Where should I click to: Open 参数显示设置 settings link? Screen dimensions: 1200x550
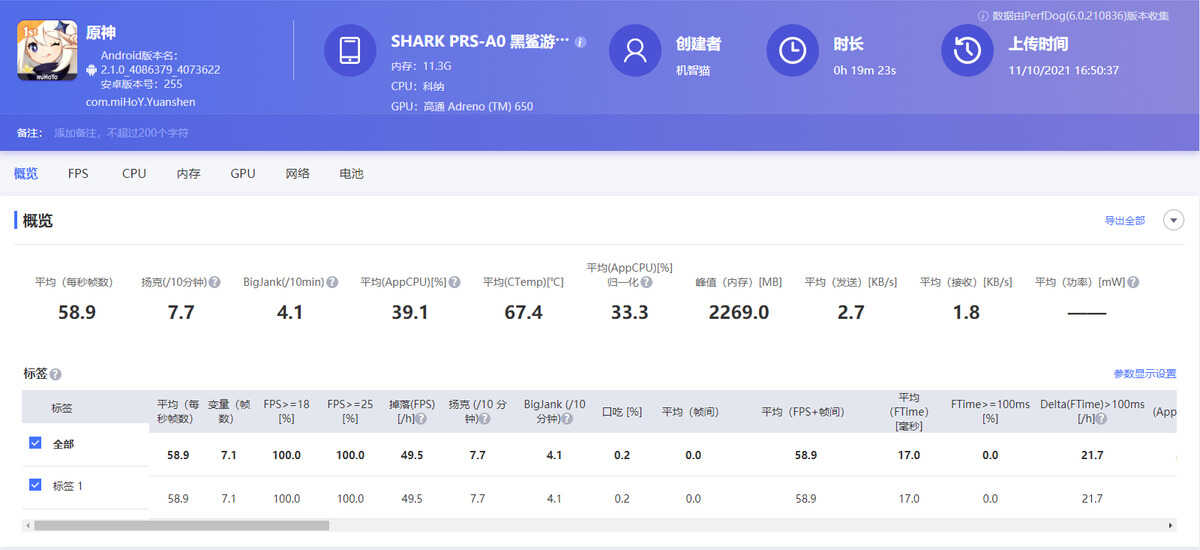pos(1145,374)
